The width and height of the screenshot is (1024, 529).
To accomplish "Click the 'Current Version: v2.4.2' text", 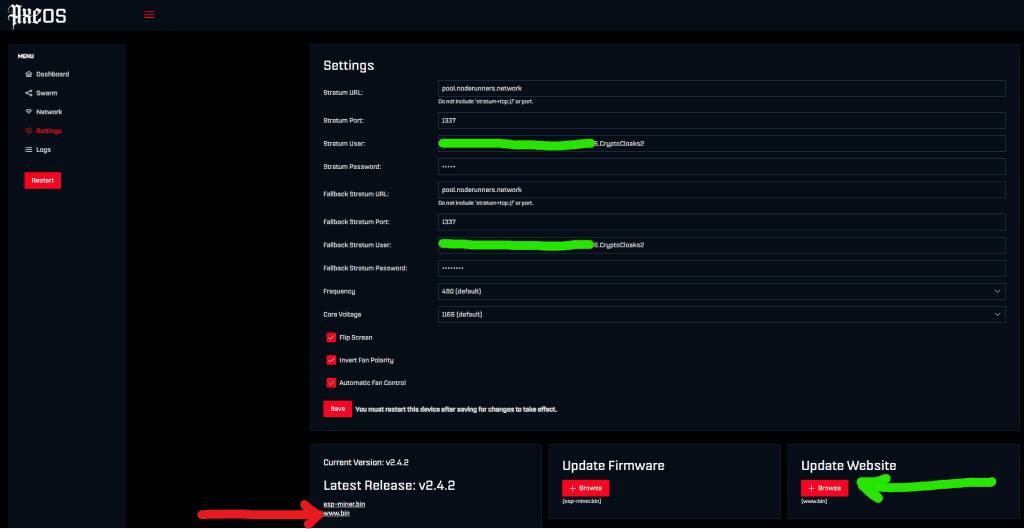I will tap(366, 462).
